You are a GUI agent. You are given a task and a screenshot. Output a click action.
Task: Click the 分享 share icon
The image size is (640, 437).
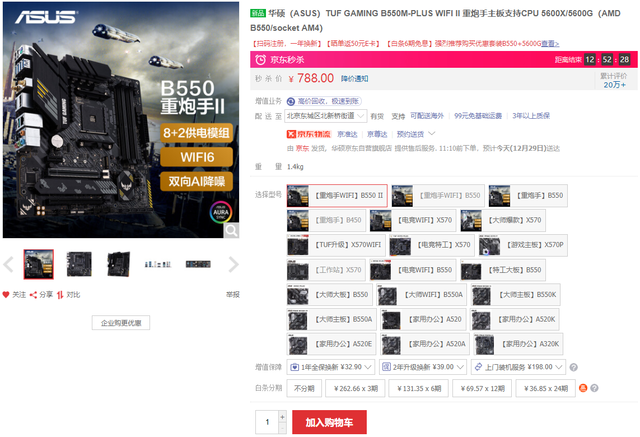coord(33,295)
